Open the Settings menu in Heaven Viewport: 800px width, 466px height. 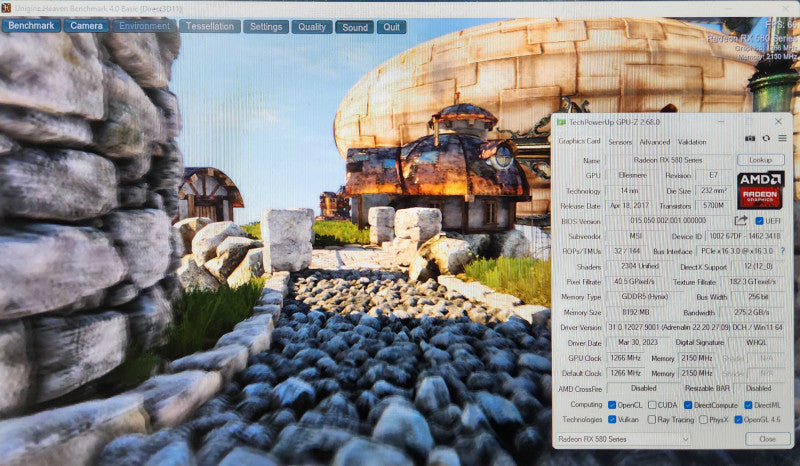tap(266, 27)
